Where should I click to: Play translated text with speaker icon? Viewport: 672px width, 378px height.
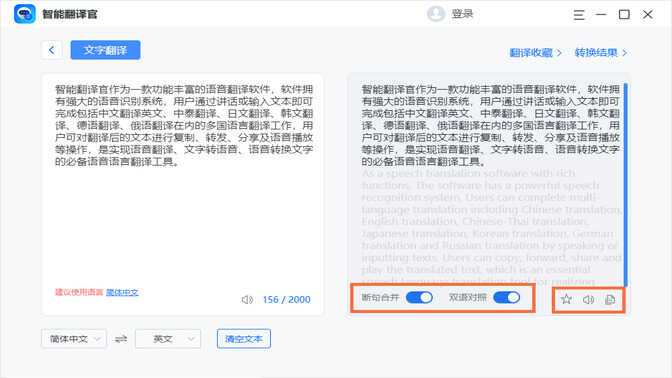pyautogui.click(x=588, y=299)
